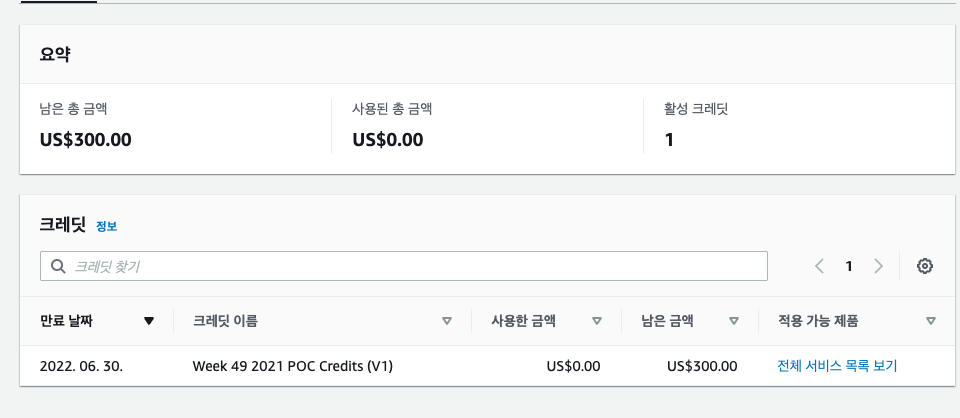Go to the next page arrow
The height and width of the screenshot is (418, 960).
click(878, 266)
